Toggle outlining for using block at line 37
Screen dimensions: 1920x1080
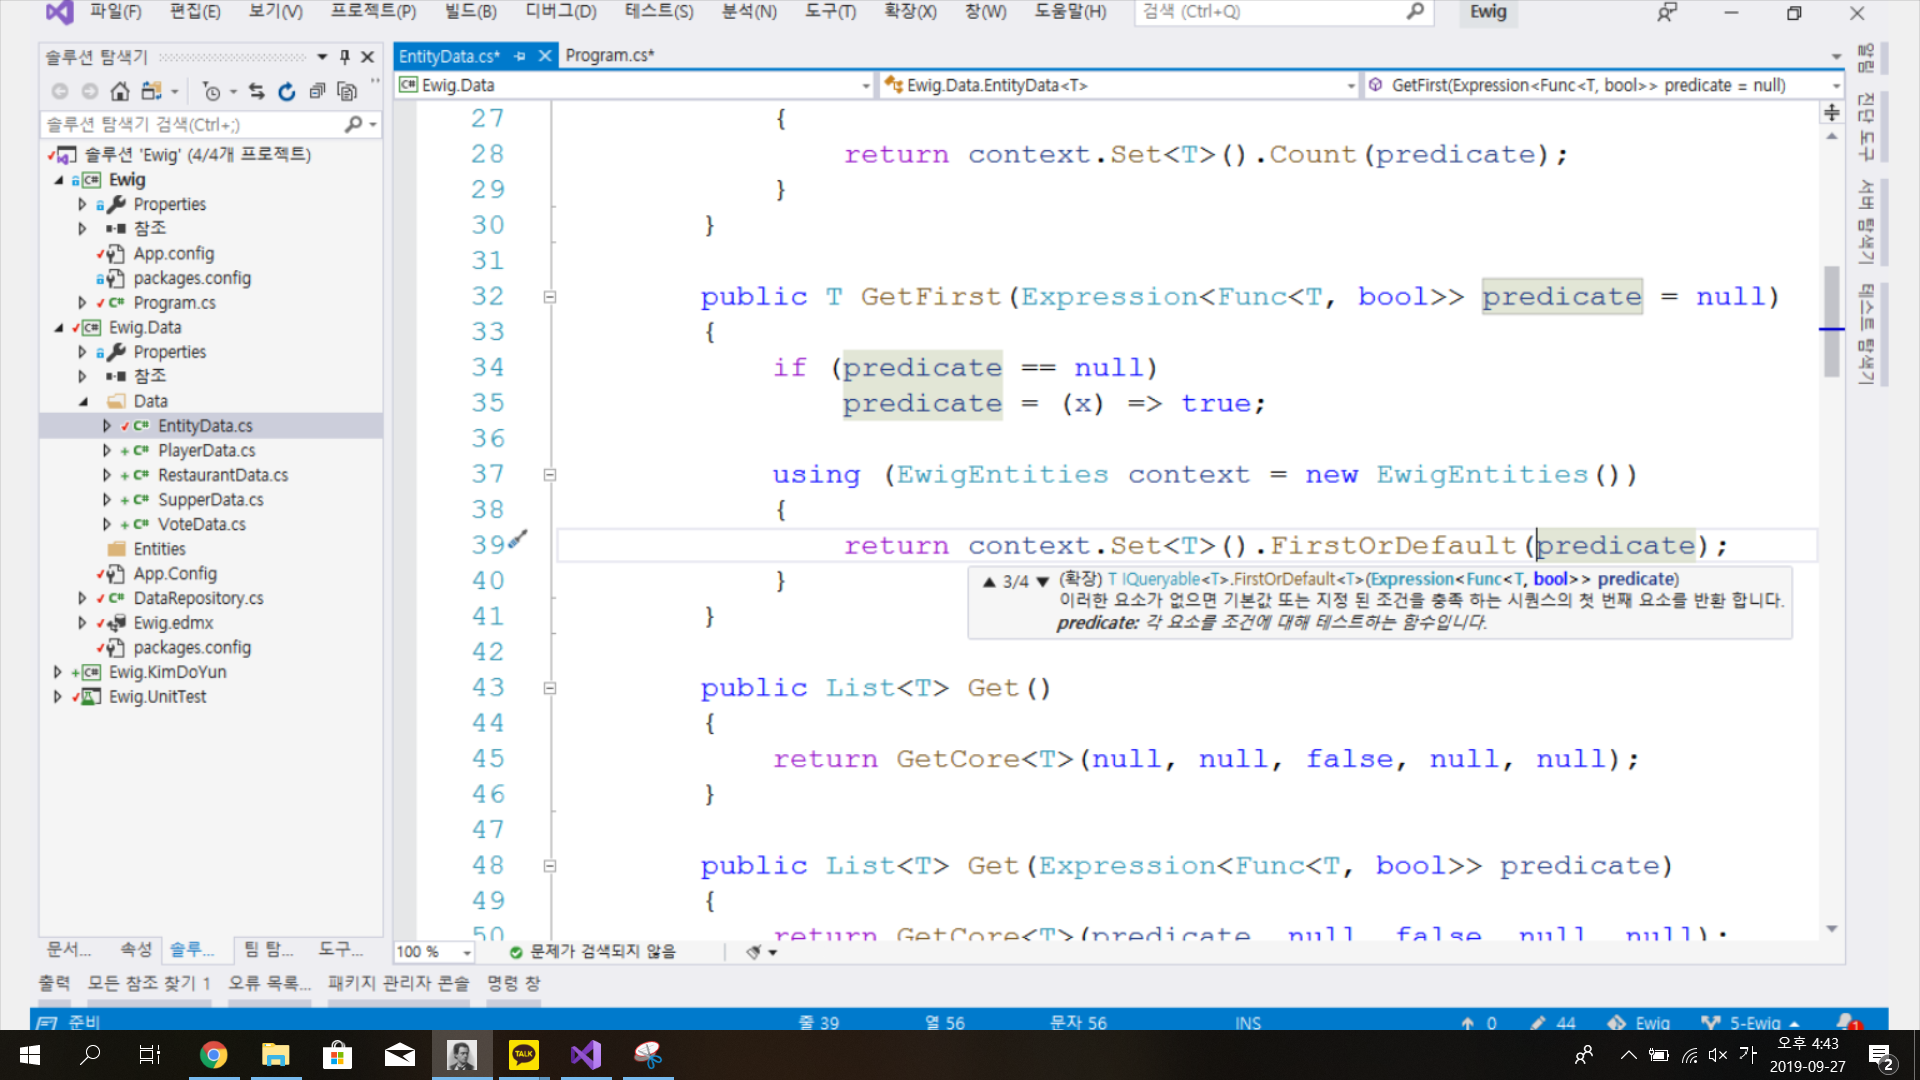550,475
